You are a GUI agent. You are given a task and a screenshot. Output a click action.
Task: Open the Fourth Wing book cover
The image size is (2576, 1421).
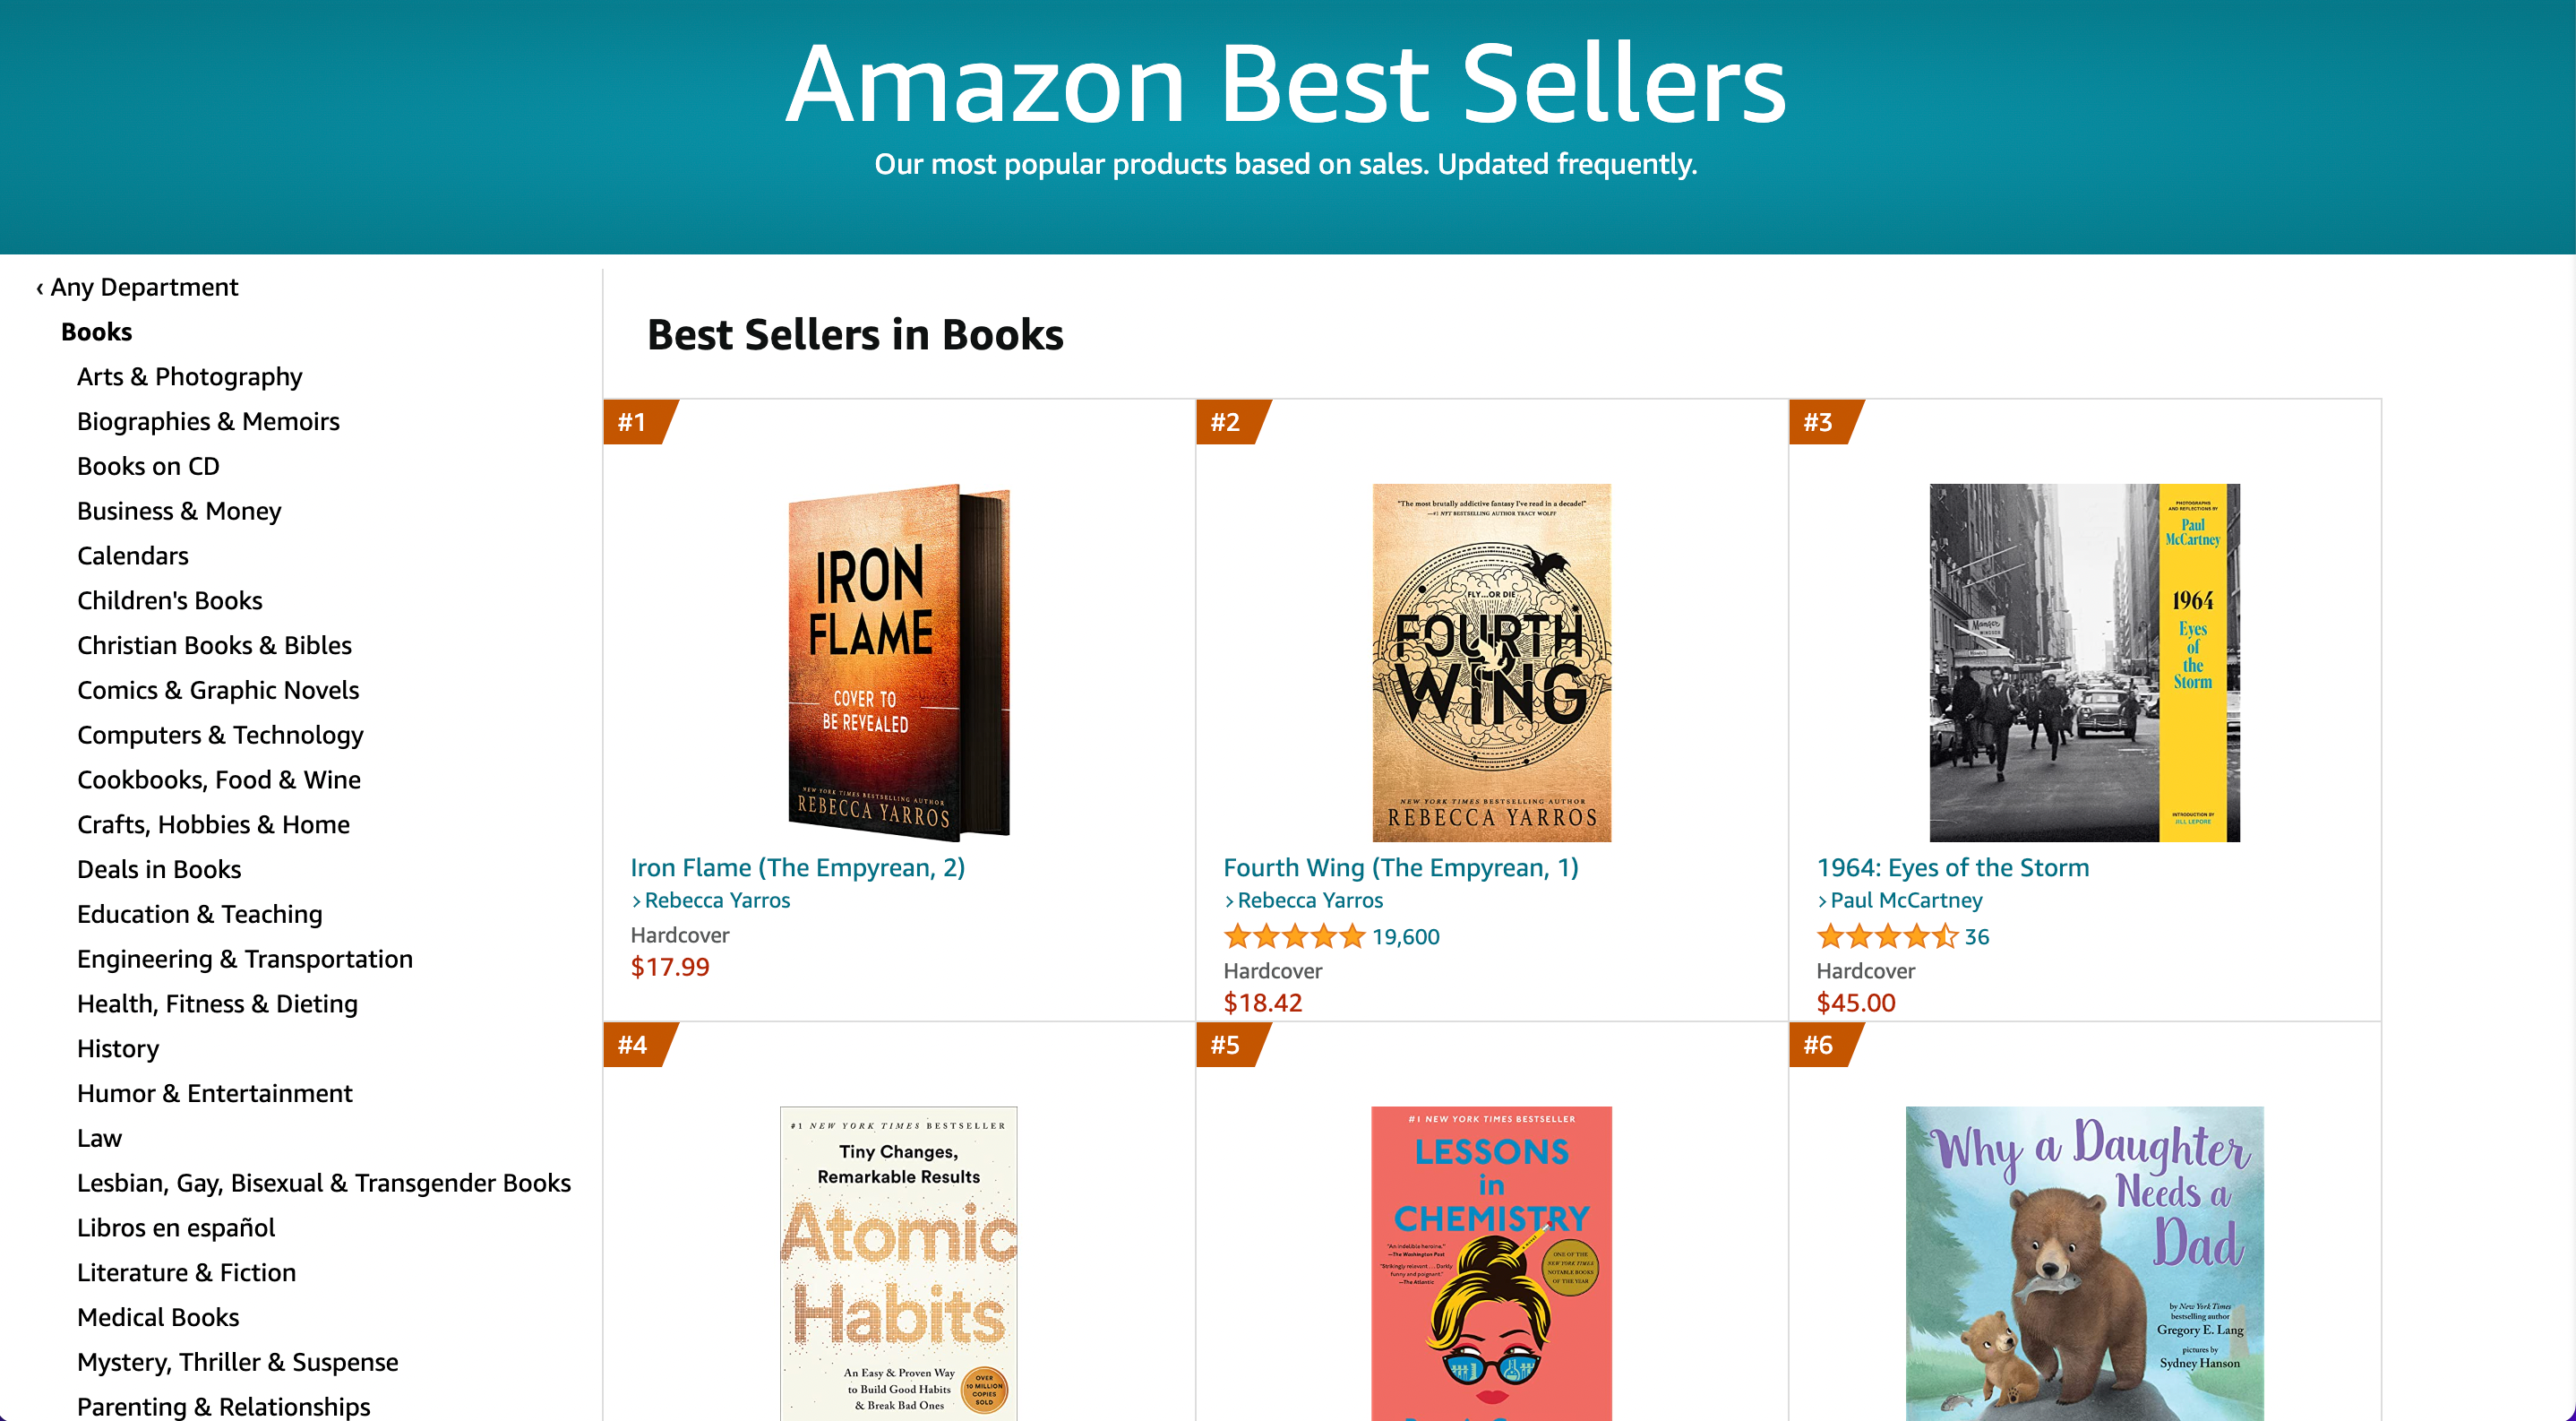point(1491,662)
